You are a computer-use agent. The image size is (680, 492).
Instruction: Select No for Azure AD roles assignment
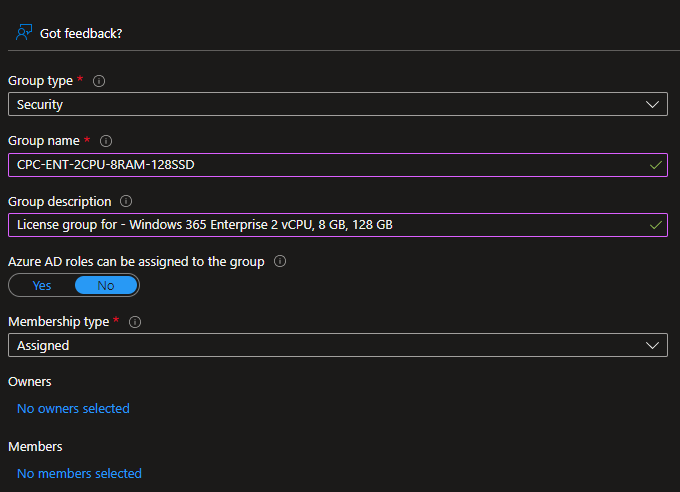106,285
